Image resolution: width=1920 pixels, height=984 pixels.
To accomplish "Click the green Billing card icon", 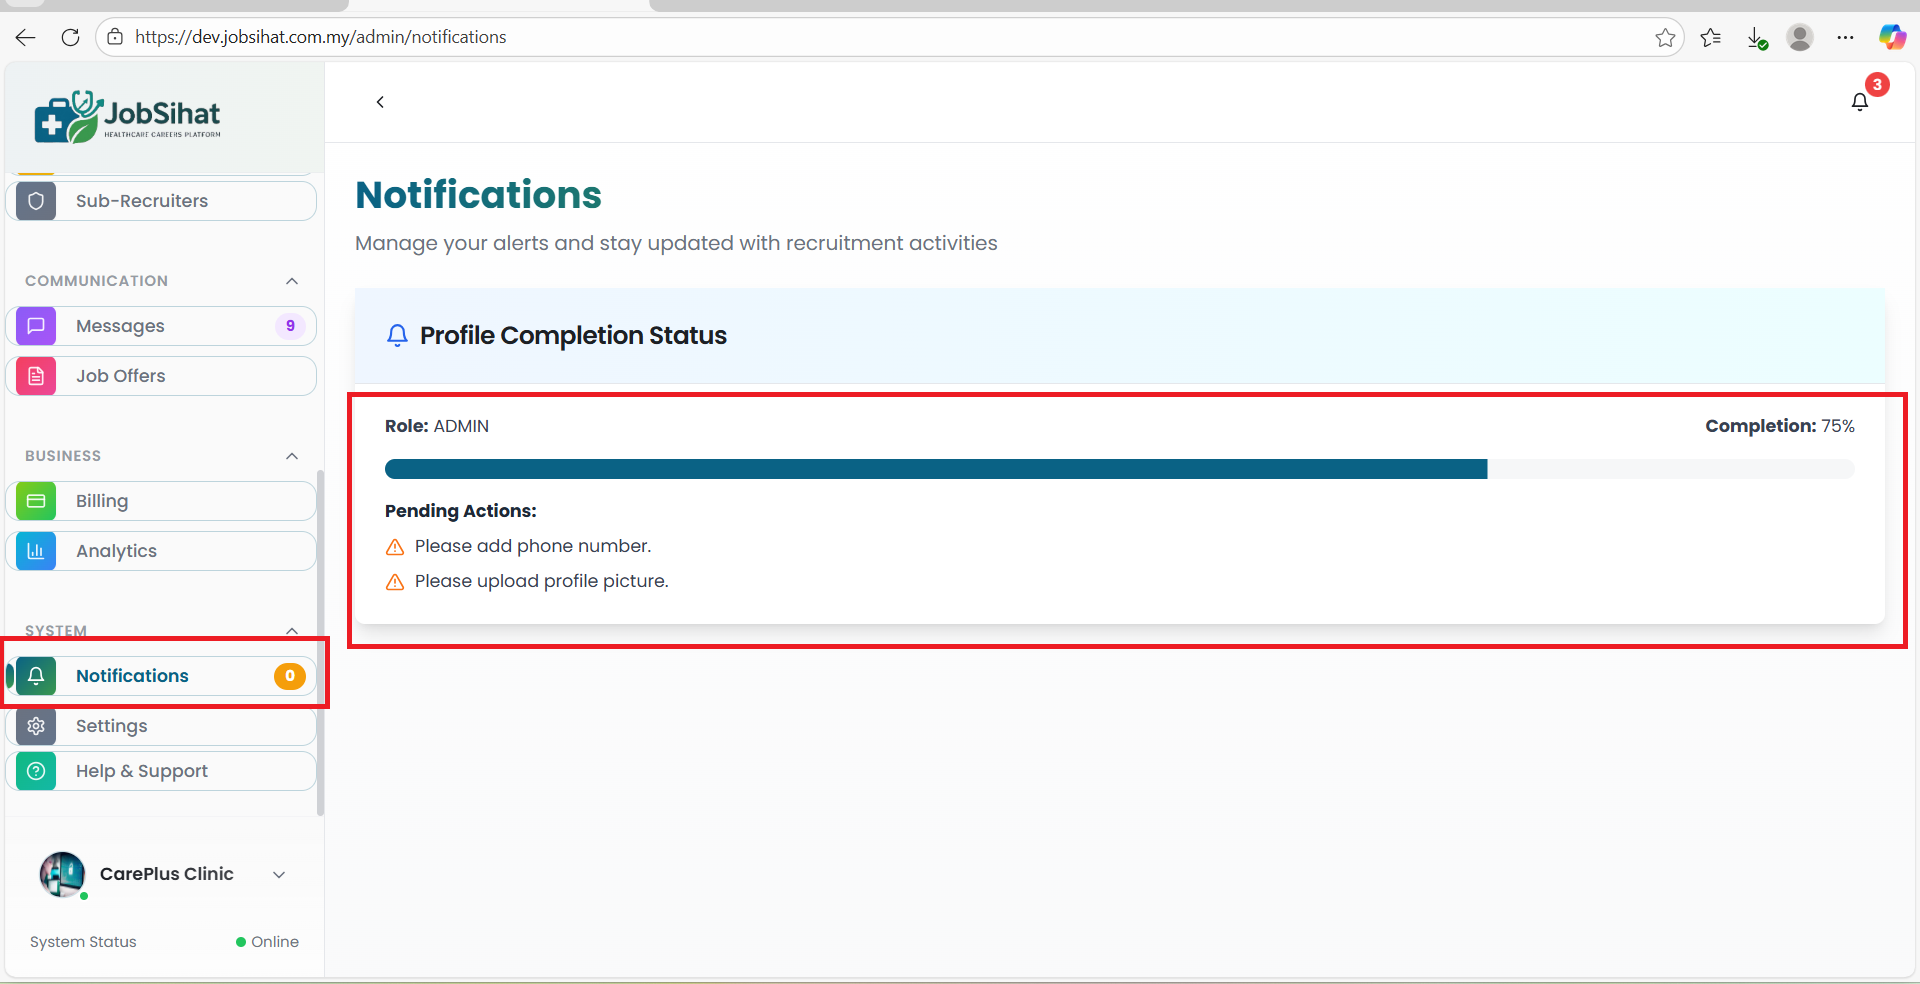I will (36, 501).
